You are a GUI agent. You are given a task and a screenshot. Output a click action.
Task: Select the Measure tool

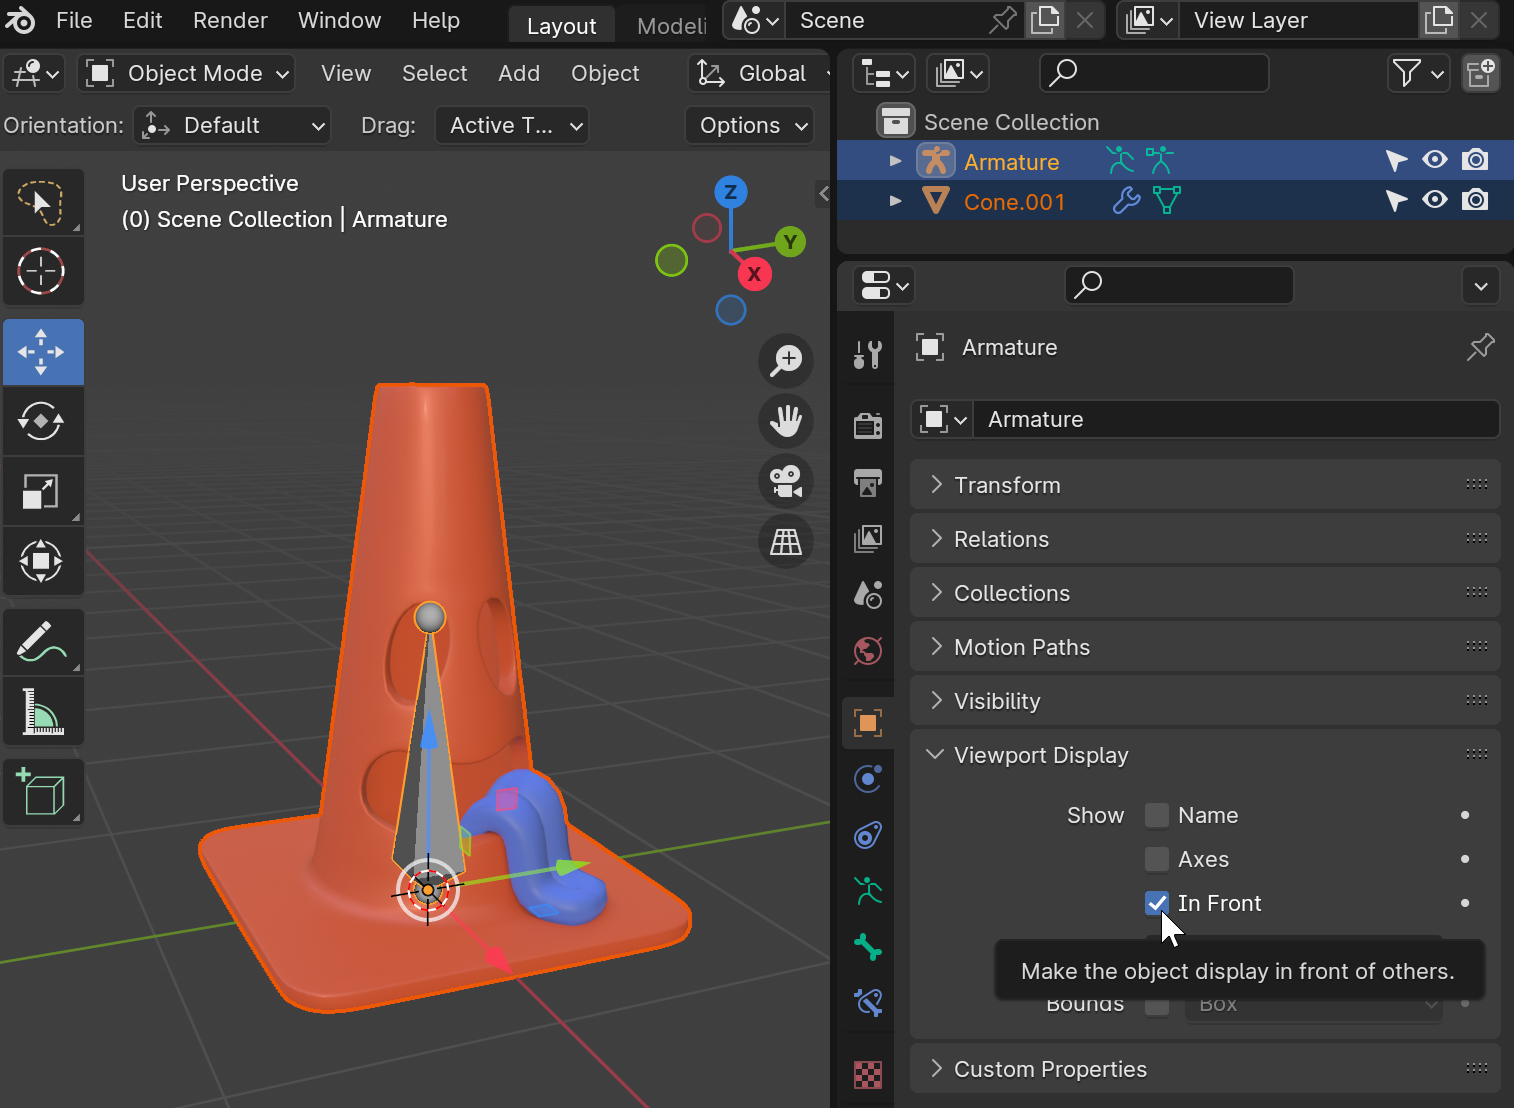click(42, 712)
